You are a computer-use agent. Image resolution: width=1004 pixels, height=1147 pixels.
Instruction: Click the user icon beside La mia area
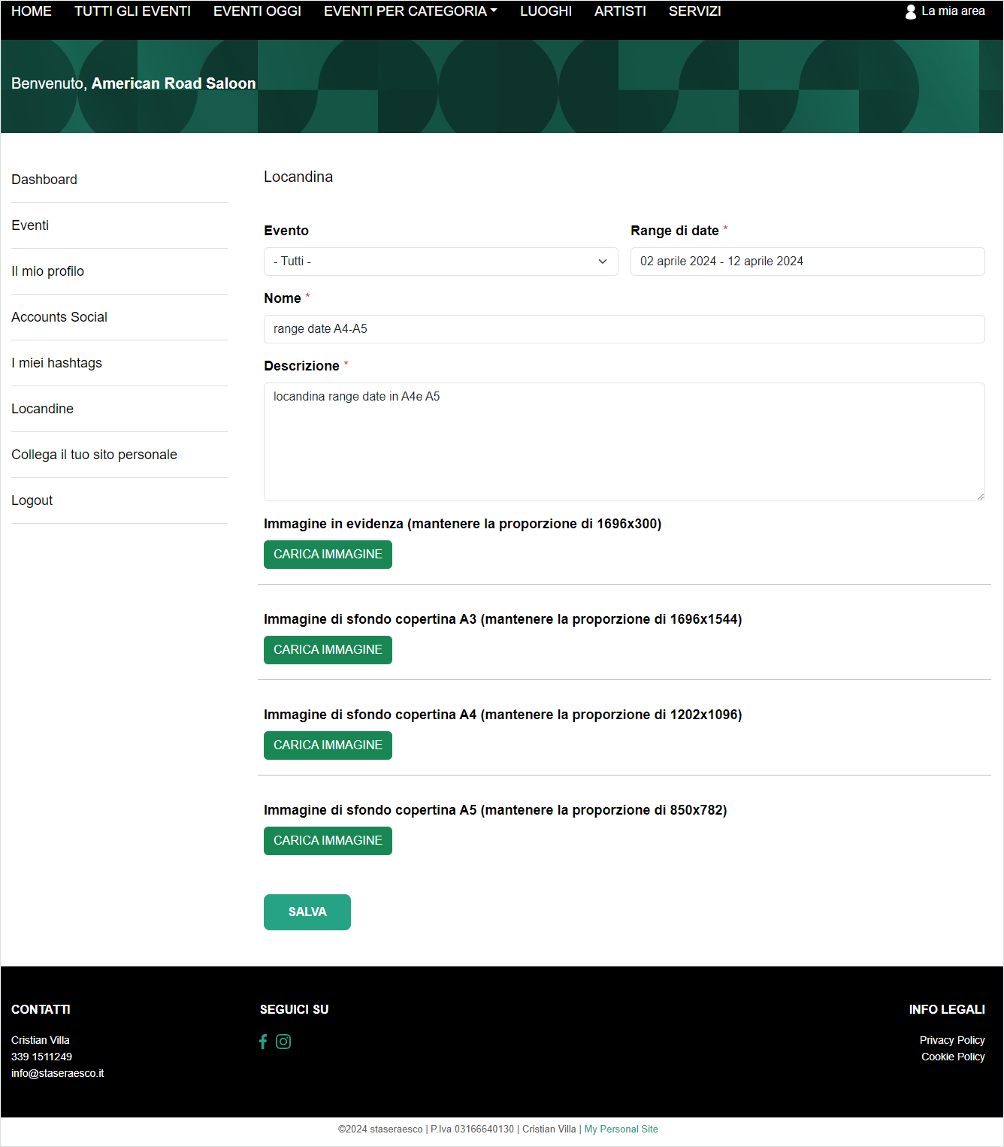910,12
